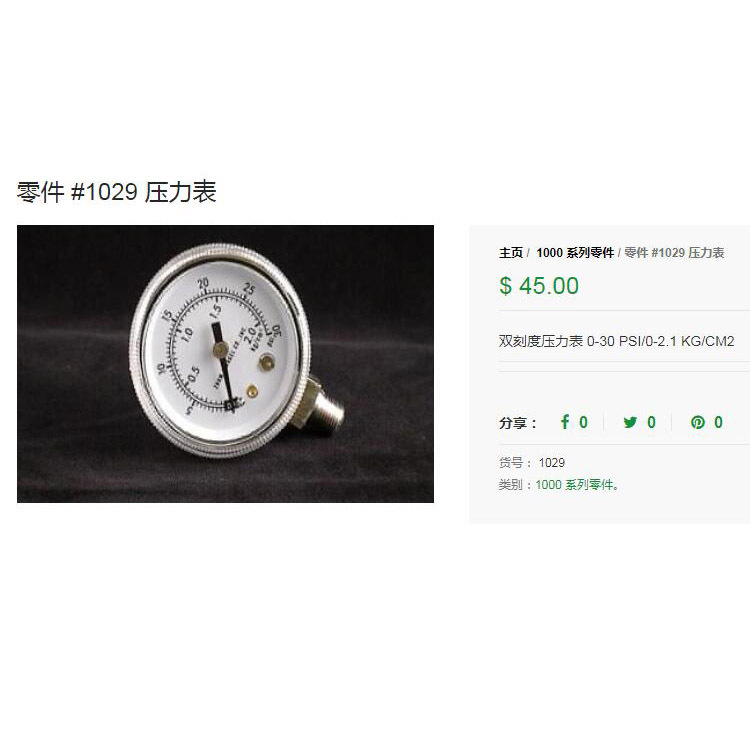The width and height of the screenshot is (750, 750).
Task: Share product via the Twitter bird icon
Action: point(630,422)
